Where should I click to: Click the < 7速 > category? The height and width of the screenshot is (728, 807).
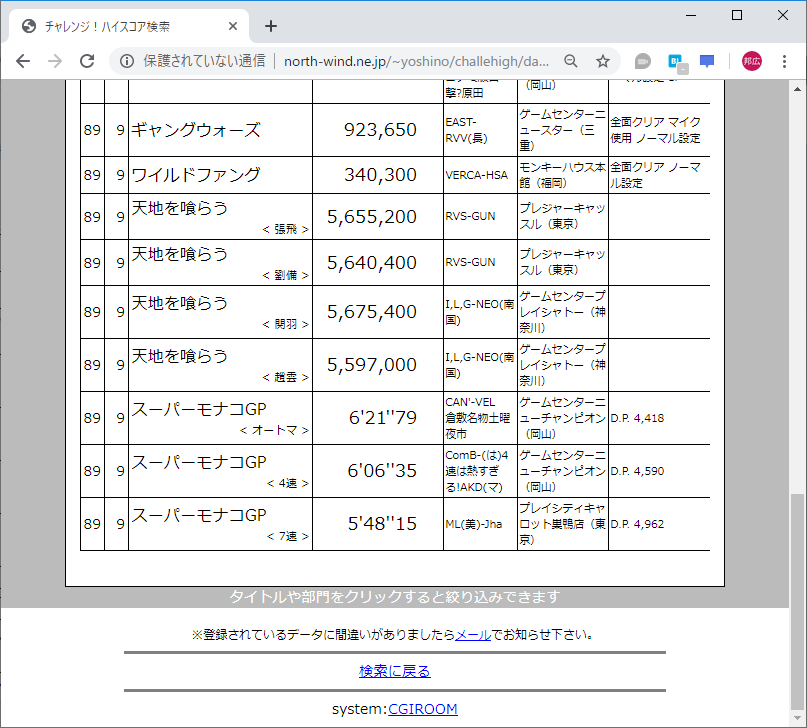[288, 536]
